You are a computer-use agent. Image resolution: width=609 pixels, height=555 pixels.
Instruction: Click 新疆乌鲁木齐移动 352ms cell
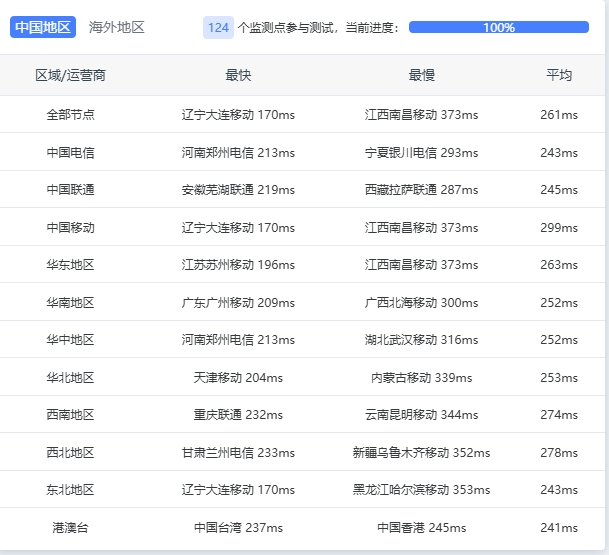pos(421,452)
